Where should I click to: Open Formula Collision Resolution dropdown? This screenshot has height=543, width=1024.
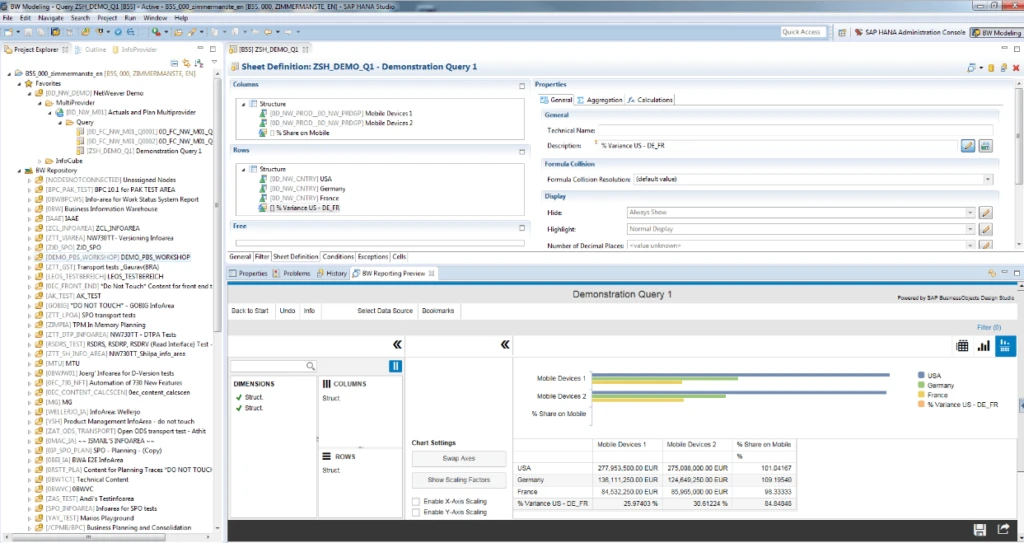[x=987, y=179]
